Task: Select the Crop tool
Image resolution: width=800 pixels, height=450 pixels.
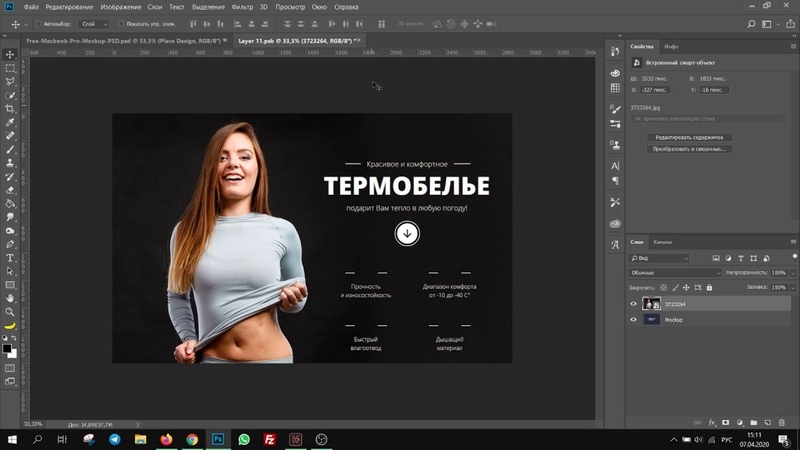Action: coord(10,108)
